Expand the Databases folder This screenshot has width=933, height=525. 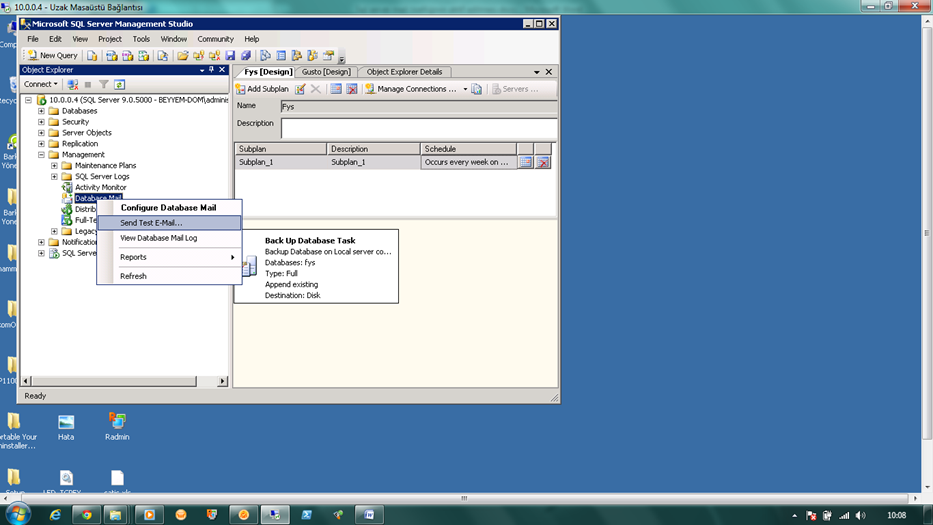point(41,111)
